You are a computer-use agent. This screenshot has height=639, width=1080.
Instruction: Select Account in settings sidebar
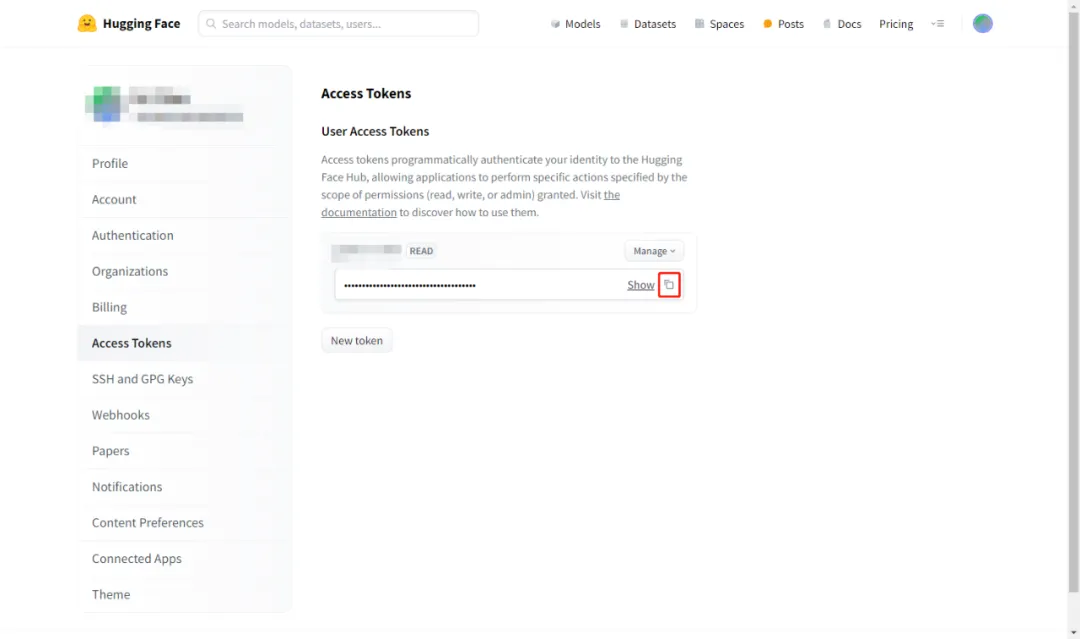tap(184, 199)
